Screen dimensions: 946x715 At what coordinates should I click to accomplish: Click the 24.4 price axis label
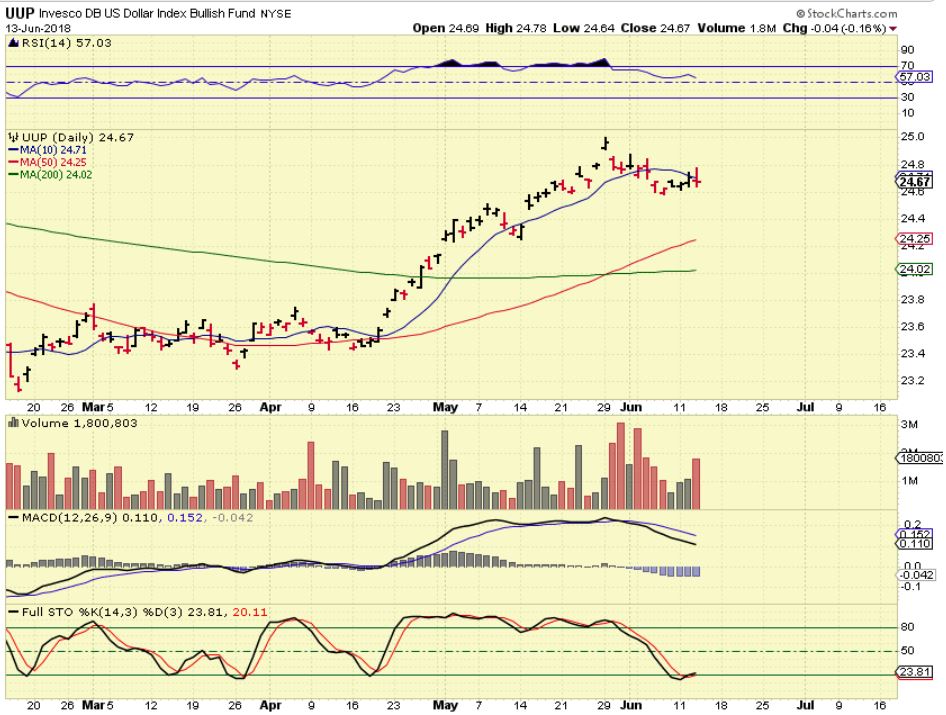click(x=912, y=218)
